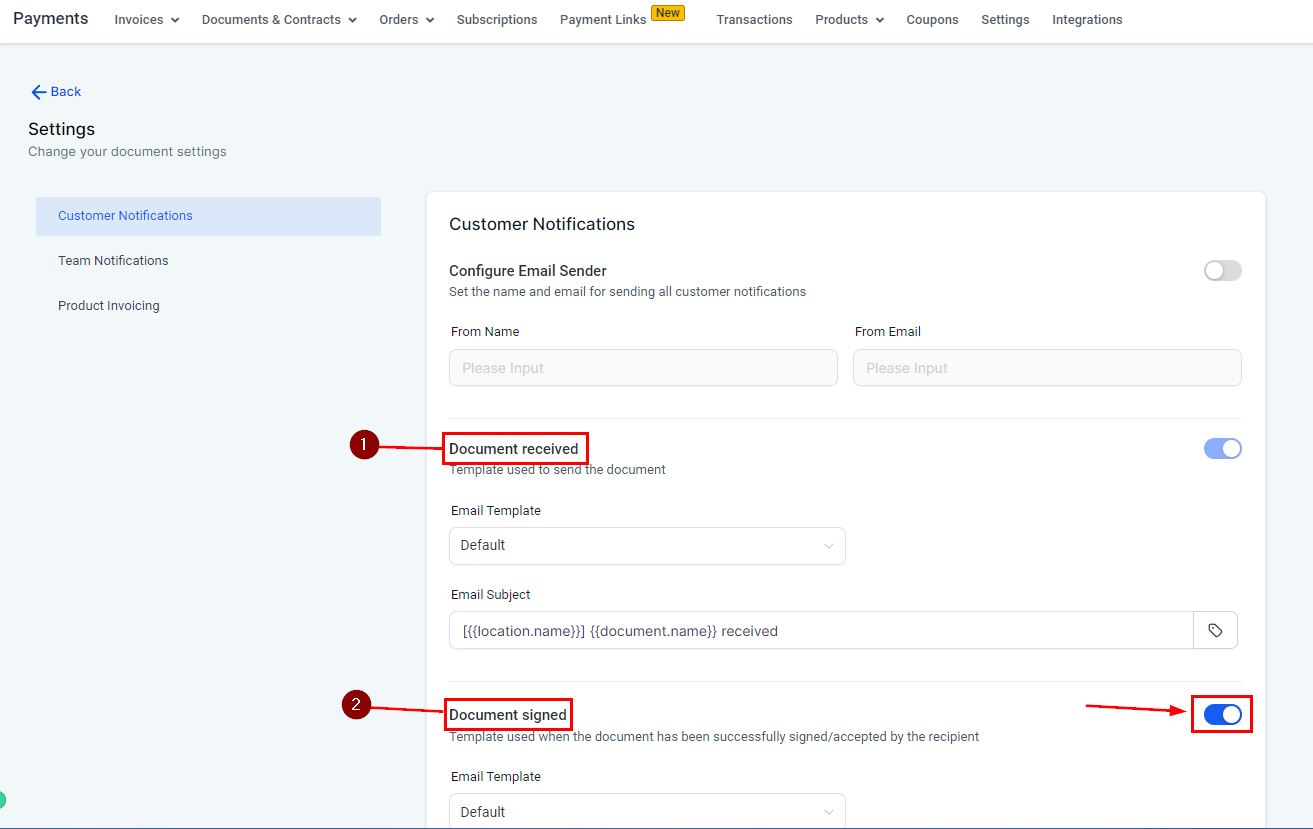This screenshot has width=1313, height=829.
Task: Toggle the Configure Email Sender switch
Action: pos(1222,271)
